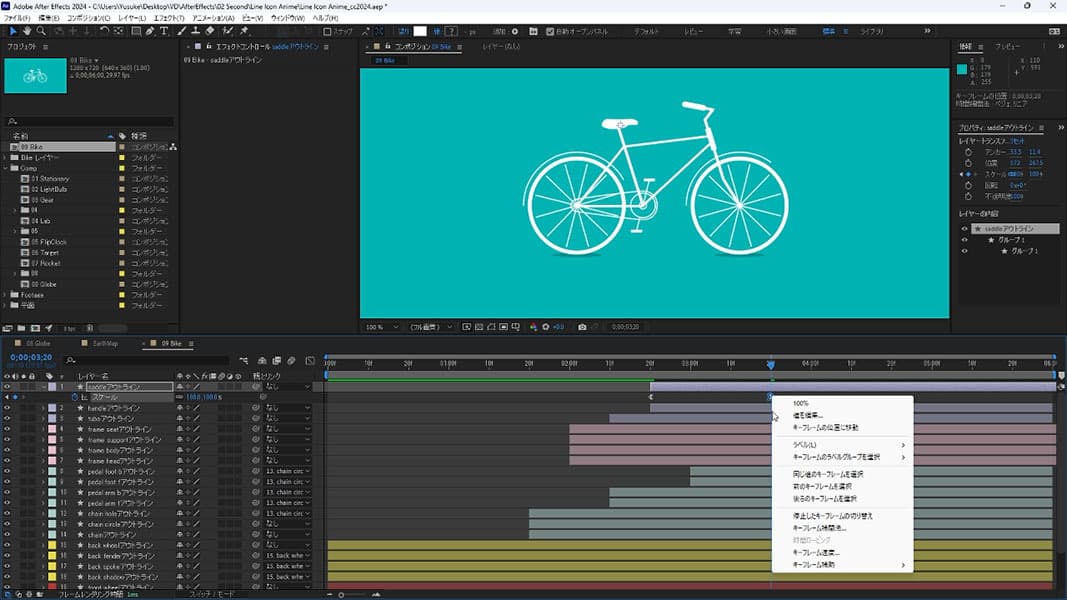Click the Scale stopwatch in timeline

tap(74, 397)
